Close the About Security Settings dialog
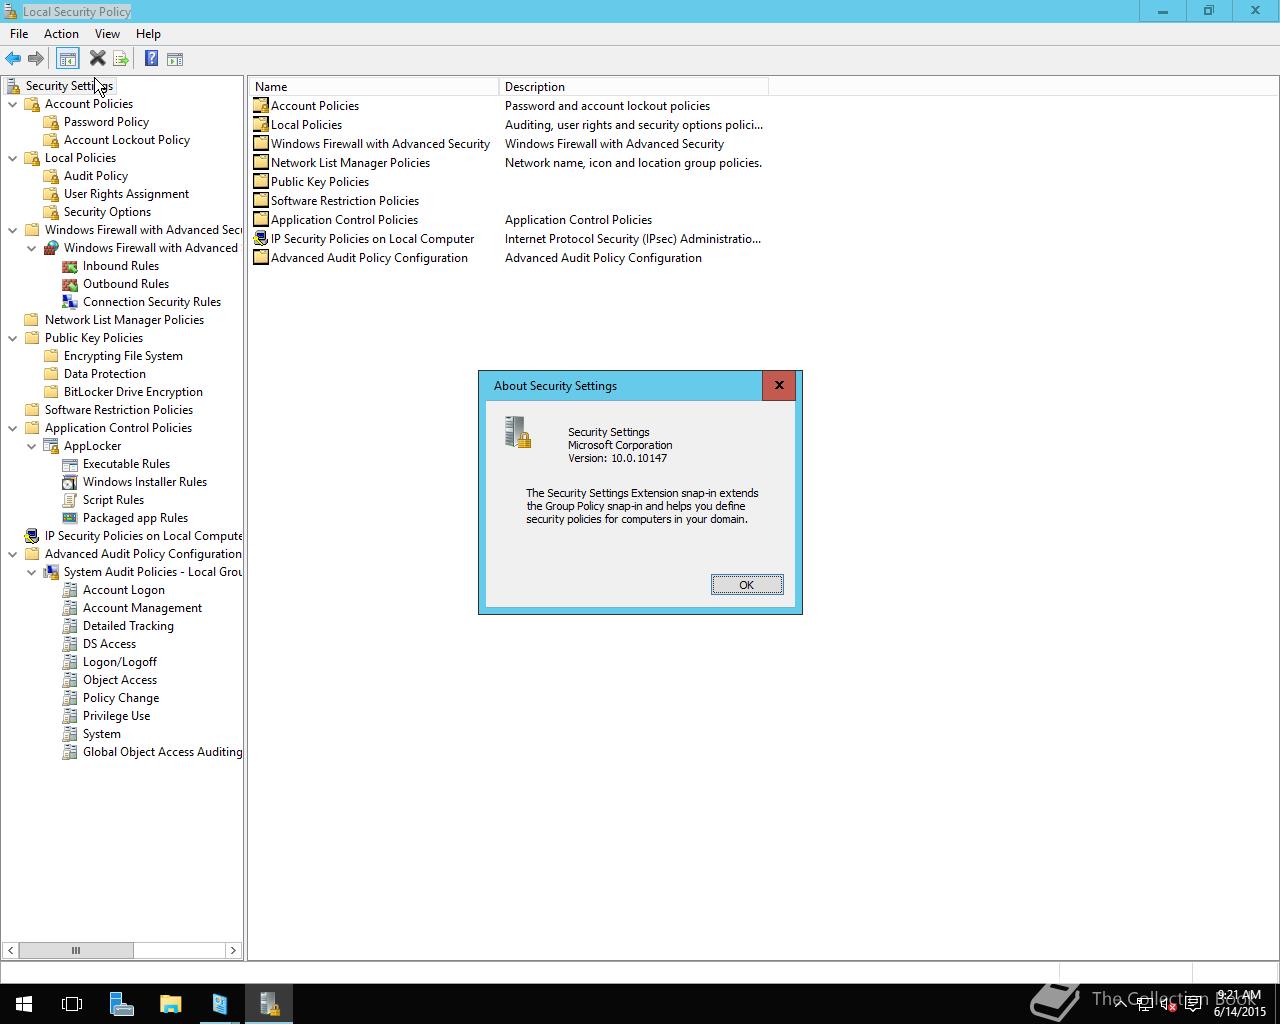 [x=779, y=385]
